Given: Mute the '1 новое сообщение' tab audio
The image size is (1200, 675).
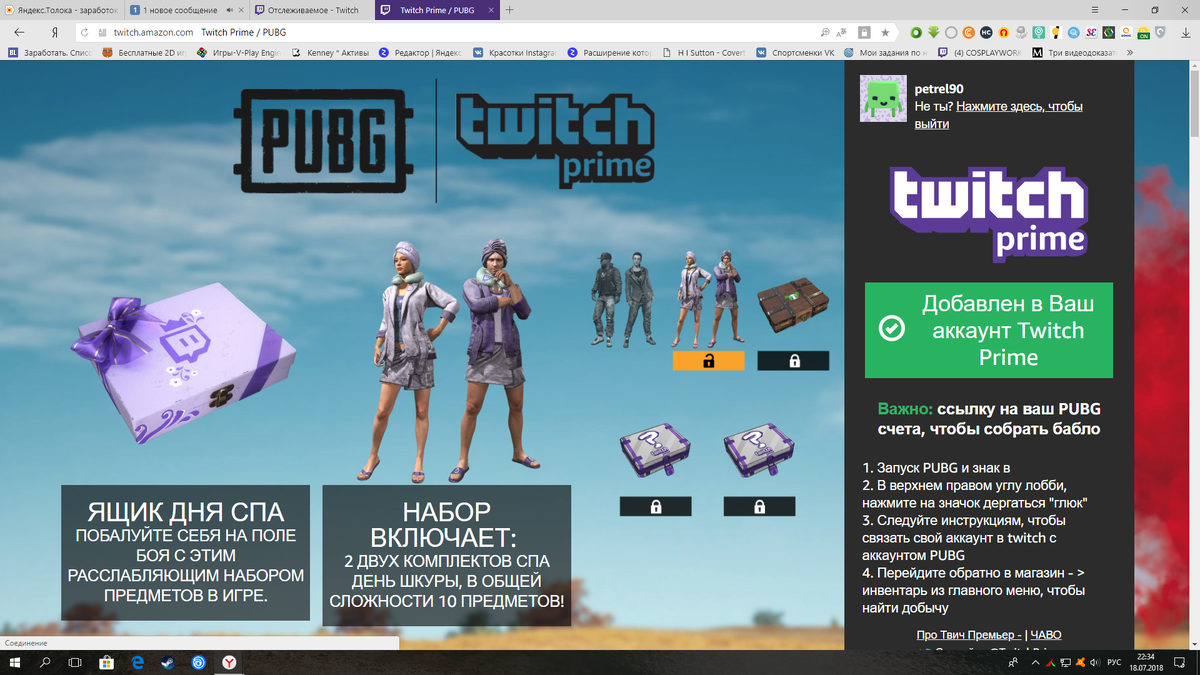Looking at the screenshot, I should (x=231, y=10).
